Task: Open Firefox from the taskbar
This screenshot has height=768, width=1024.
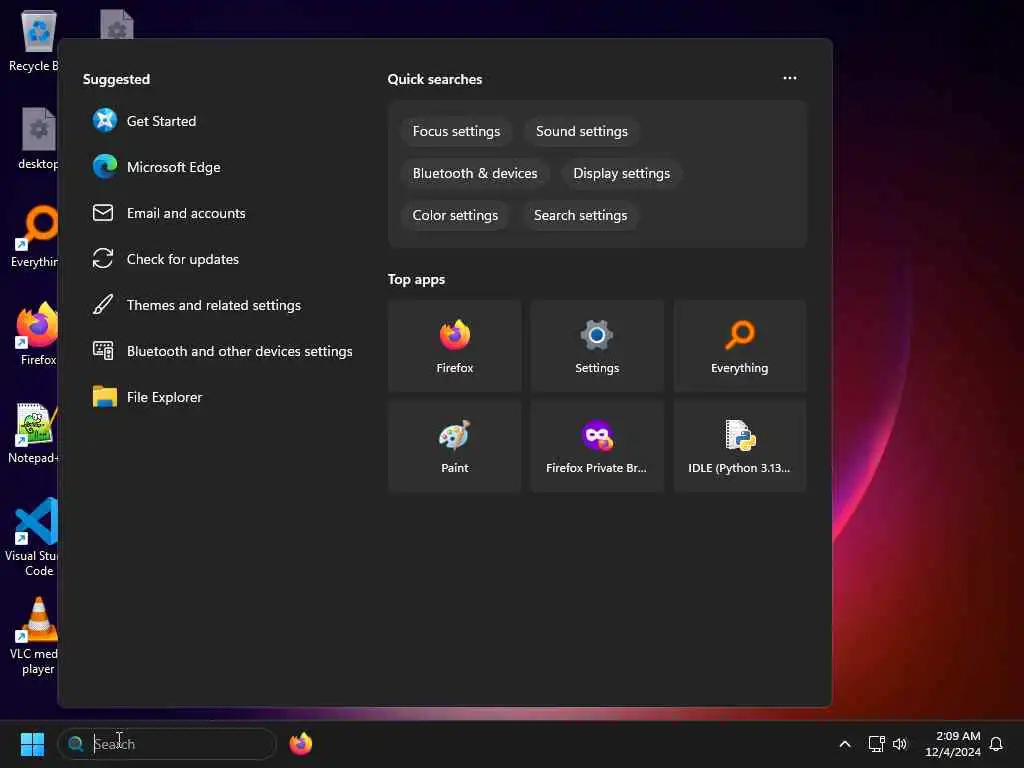Action: pyautogui.click(x=301, y=744)
